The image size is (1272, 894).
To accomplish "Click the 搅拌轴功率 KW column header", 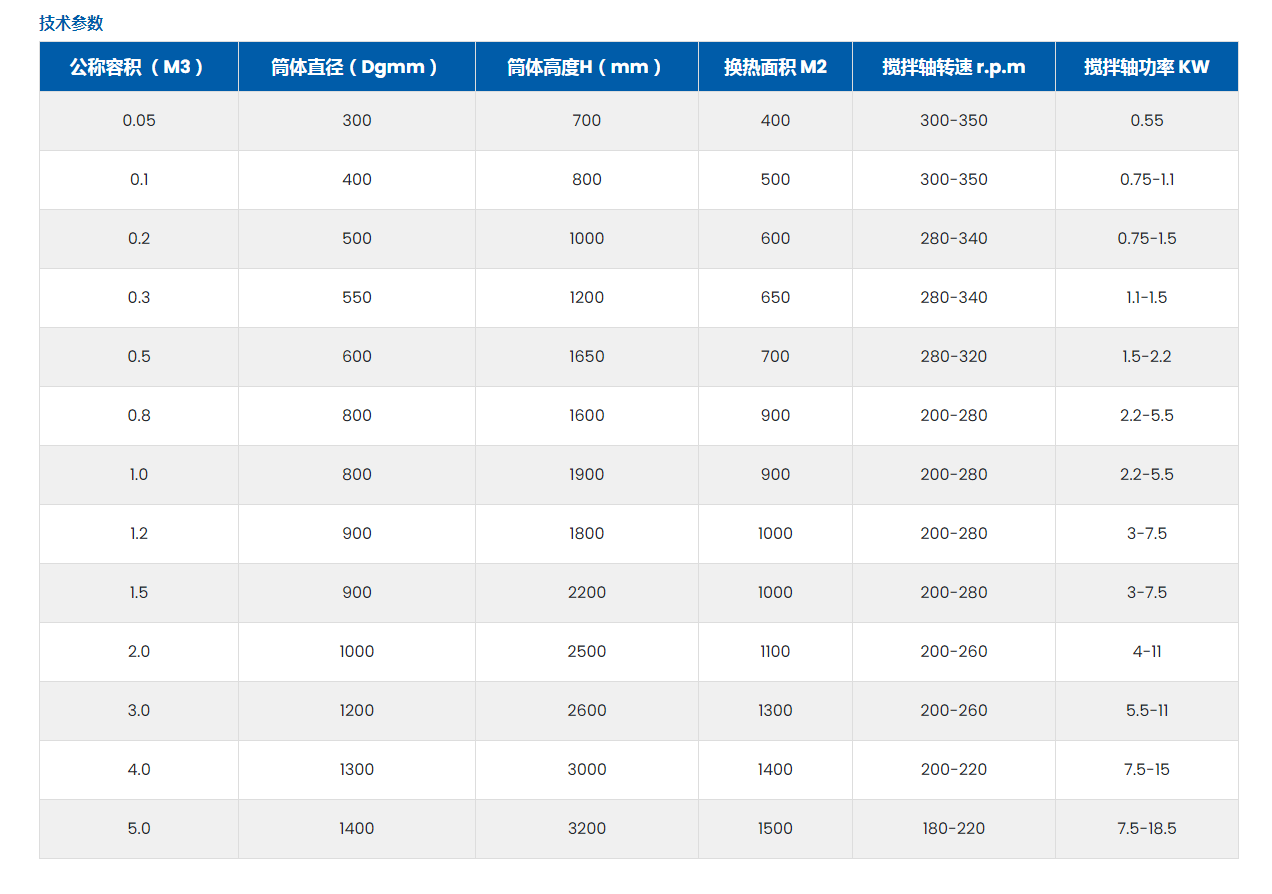I will pos(1146,67).
